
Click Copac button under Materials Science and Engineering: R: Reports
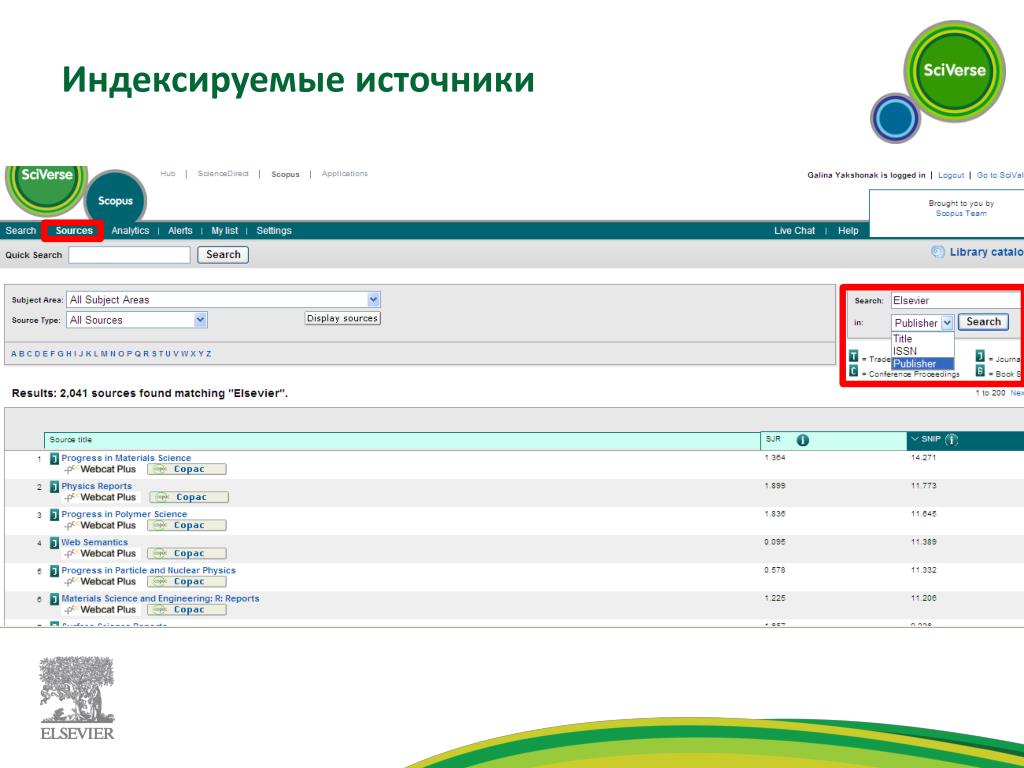pyautogui.click(x=187, y=609)
